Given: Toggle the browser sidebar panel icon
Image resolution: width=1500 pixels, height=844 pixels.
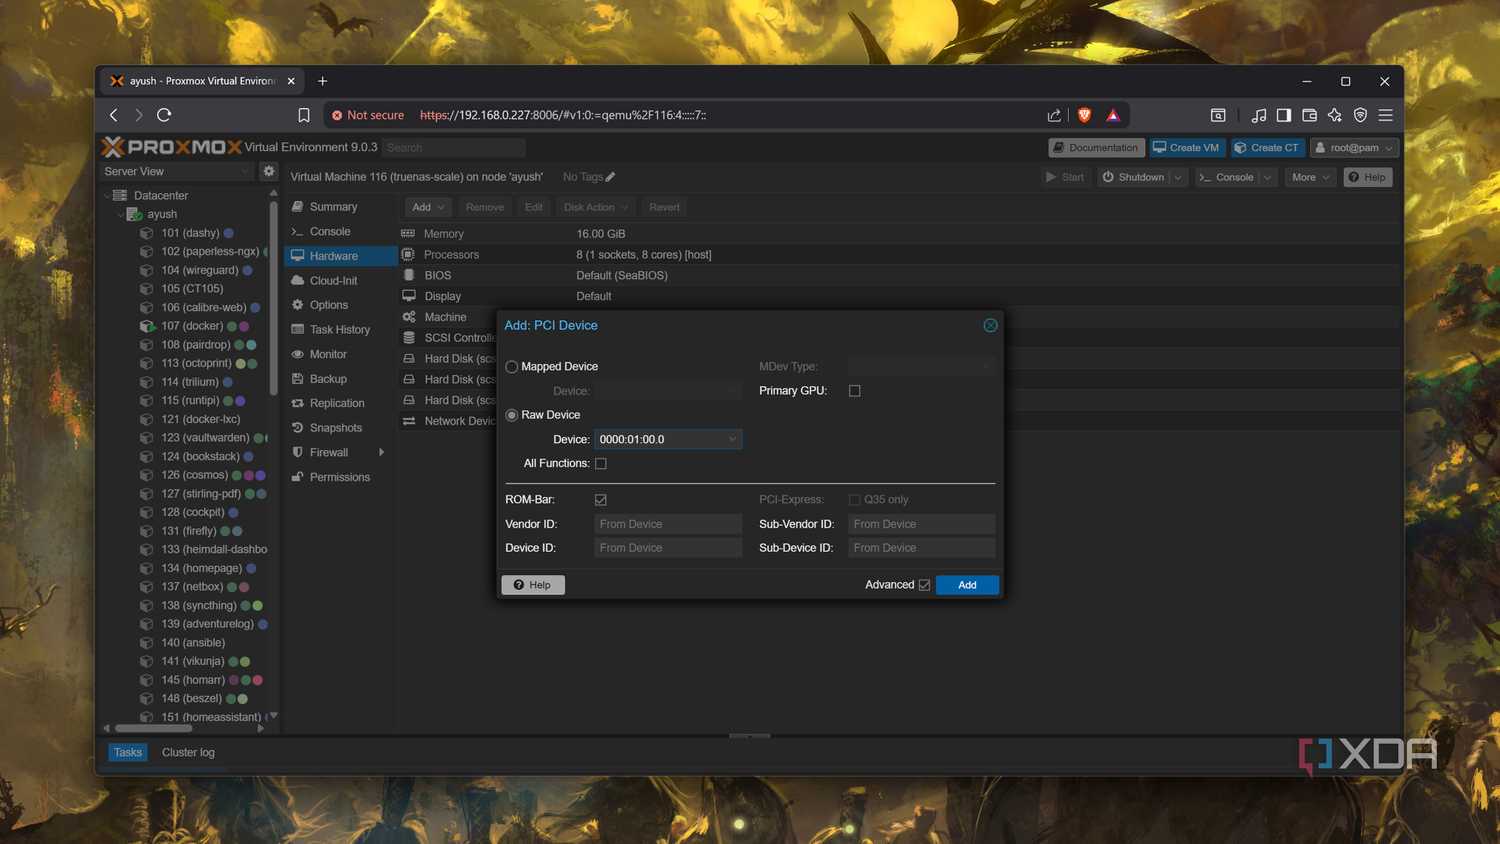Looking at the screenshot, I should 1284,115.
